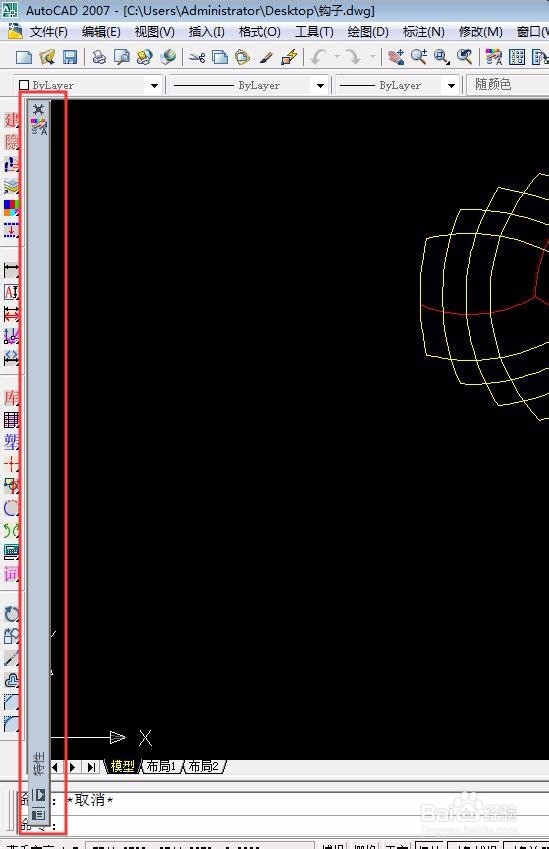Select the Pan realtime hand tool

click(396, 57)
